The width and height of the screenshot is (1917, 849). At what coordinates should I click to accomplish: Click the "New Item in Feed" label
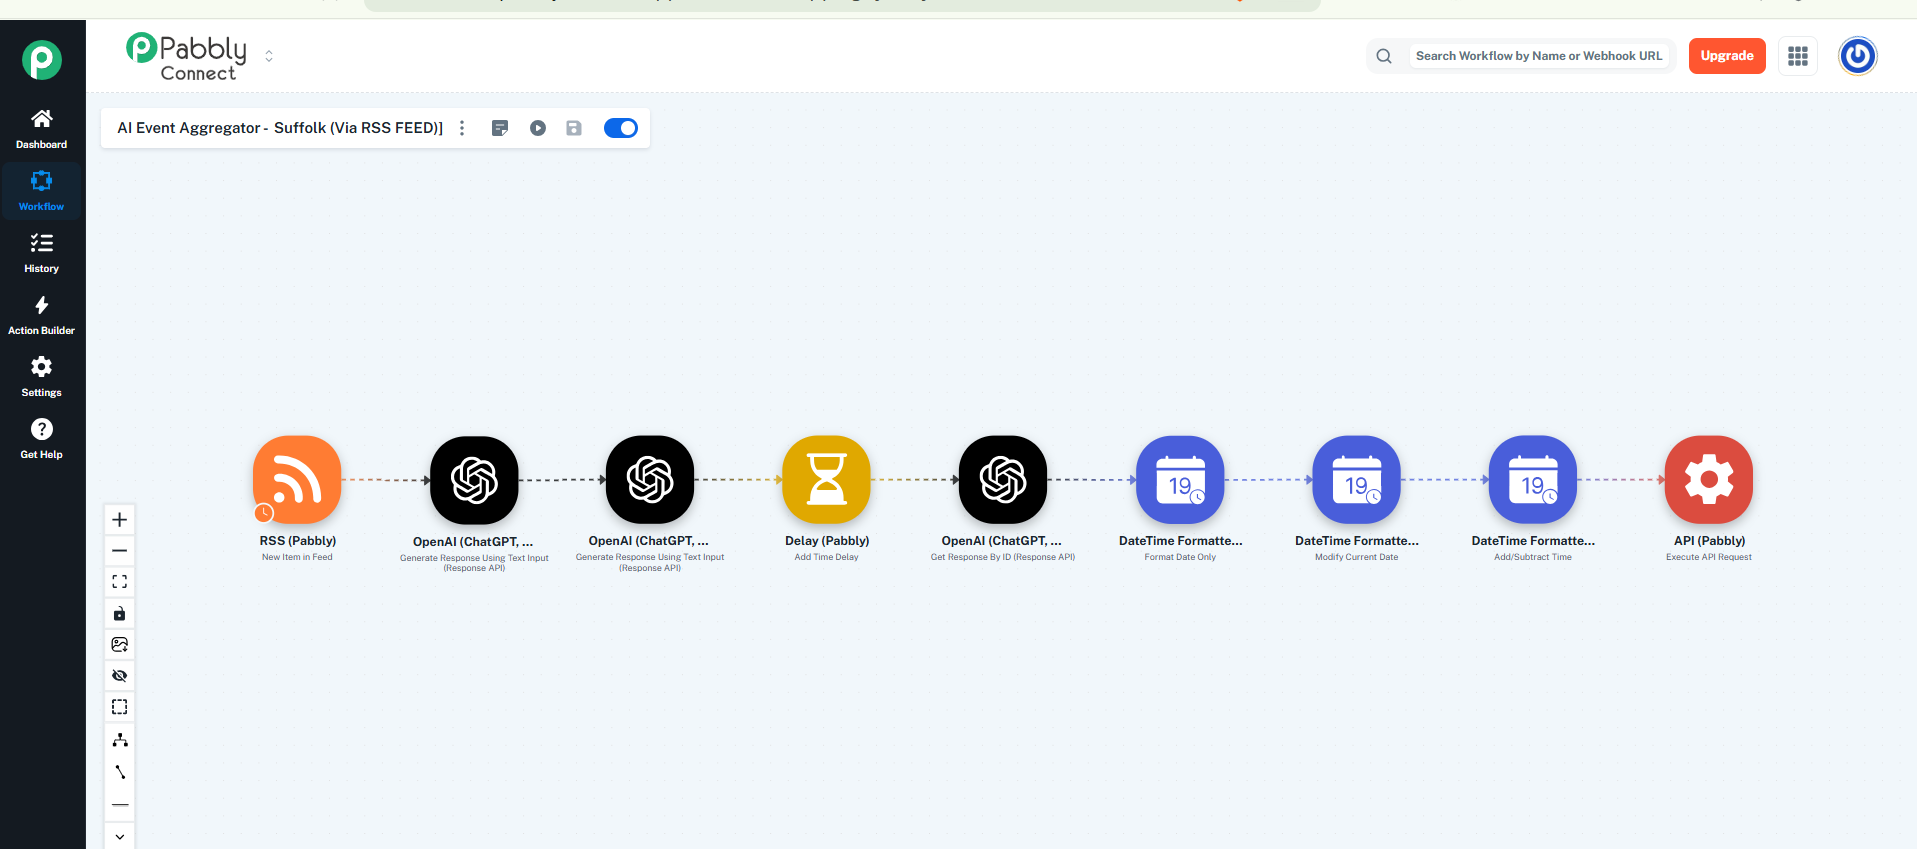pos(297,557)
